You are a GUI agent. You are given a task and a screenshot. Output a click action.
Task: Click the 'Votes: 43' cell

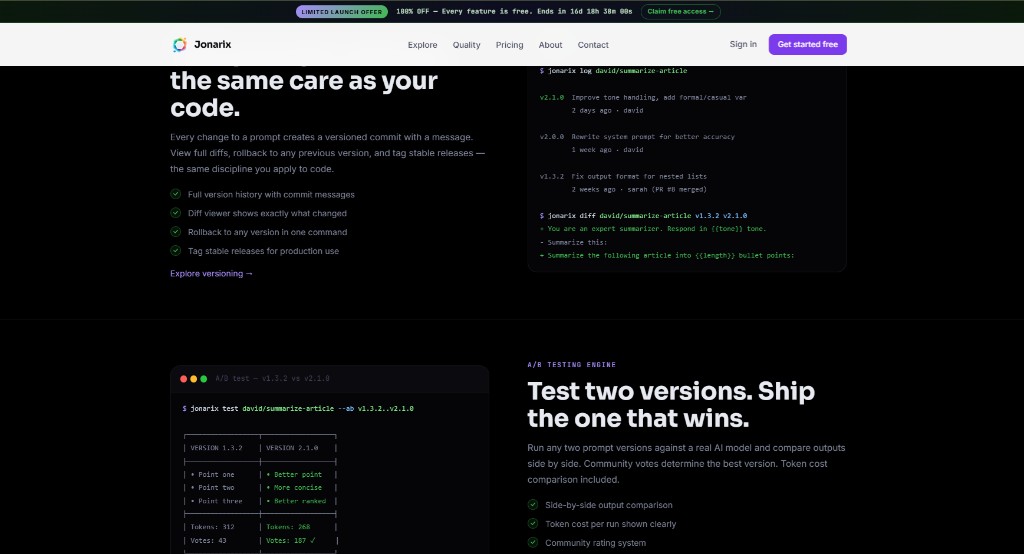[208, 540]
